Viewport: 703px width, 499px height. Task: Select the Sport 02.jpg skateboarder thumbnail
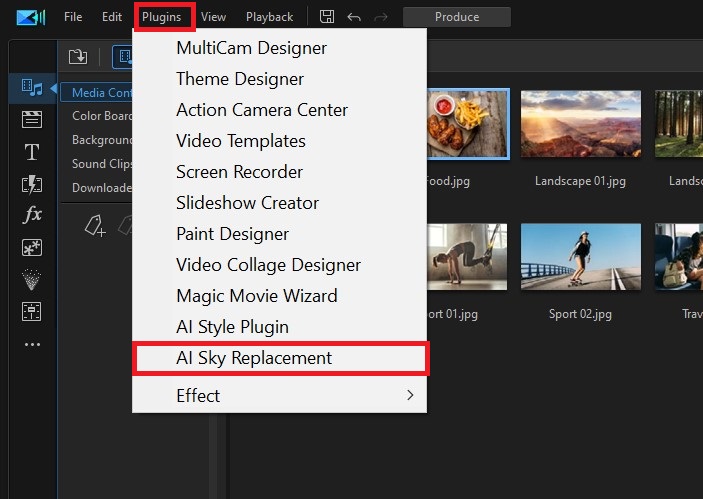tap(580, 257)
